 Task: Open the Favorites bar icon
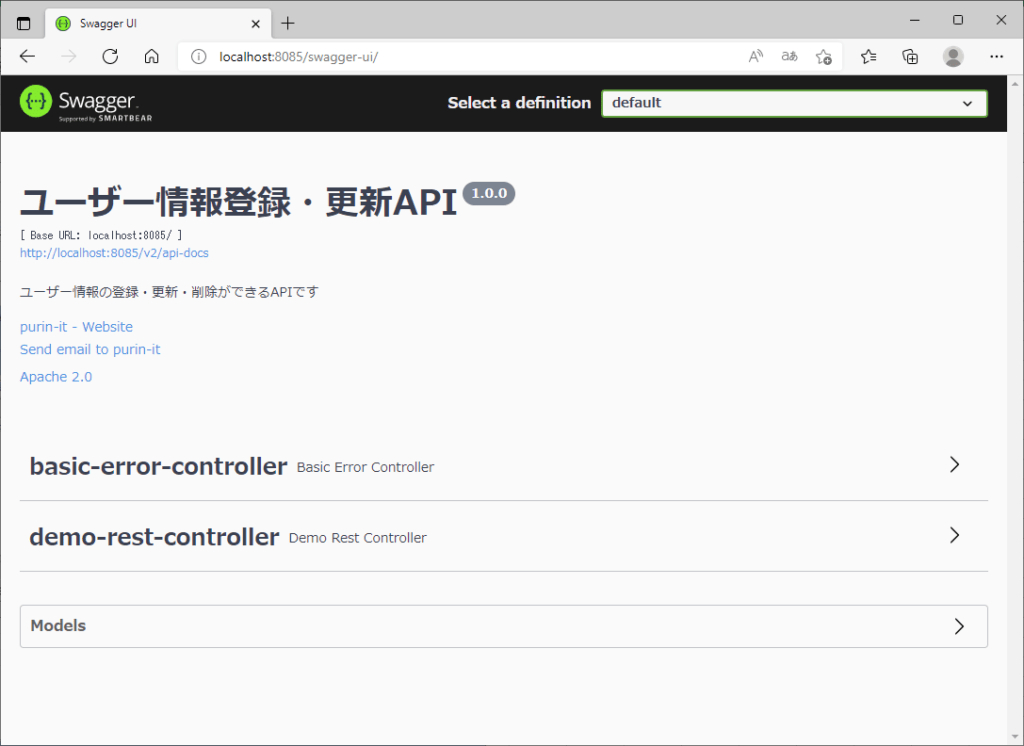tap(868, 57)
